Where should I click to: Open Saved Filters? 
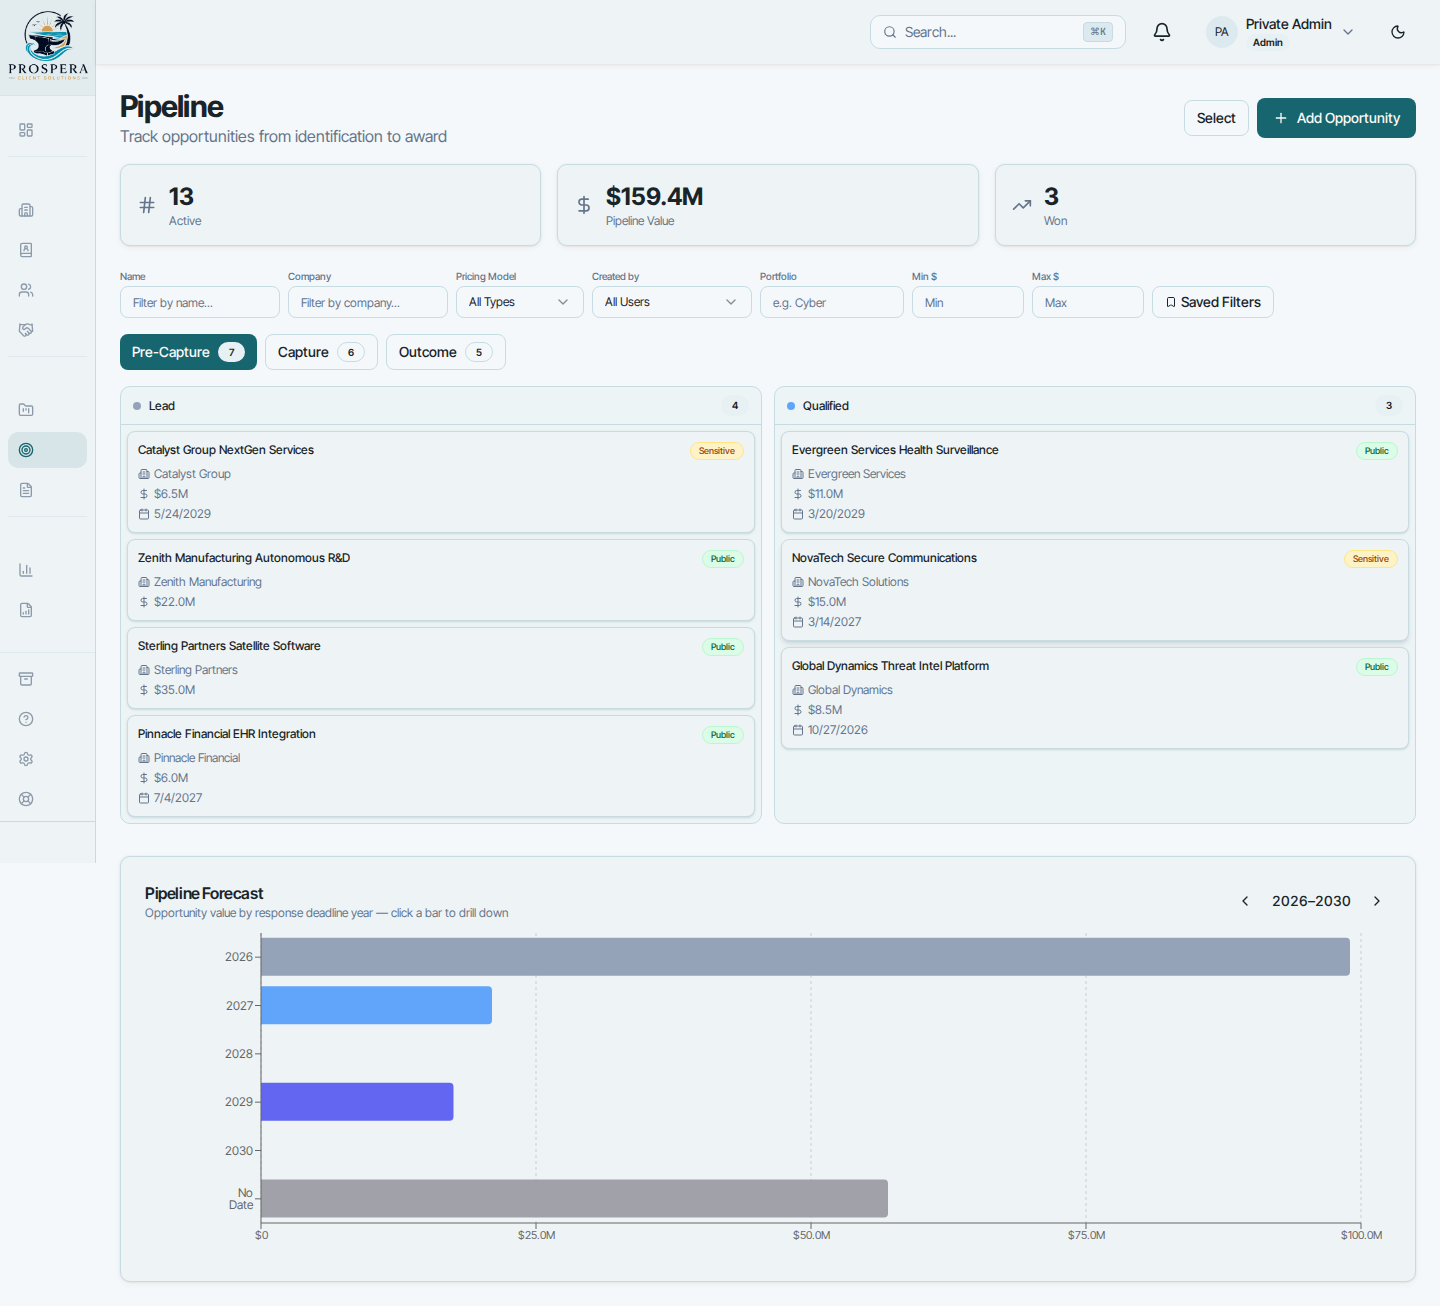pyautogui.click(x=1213, y=302)
